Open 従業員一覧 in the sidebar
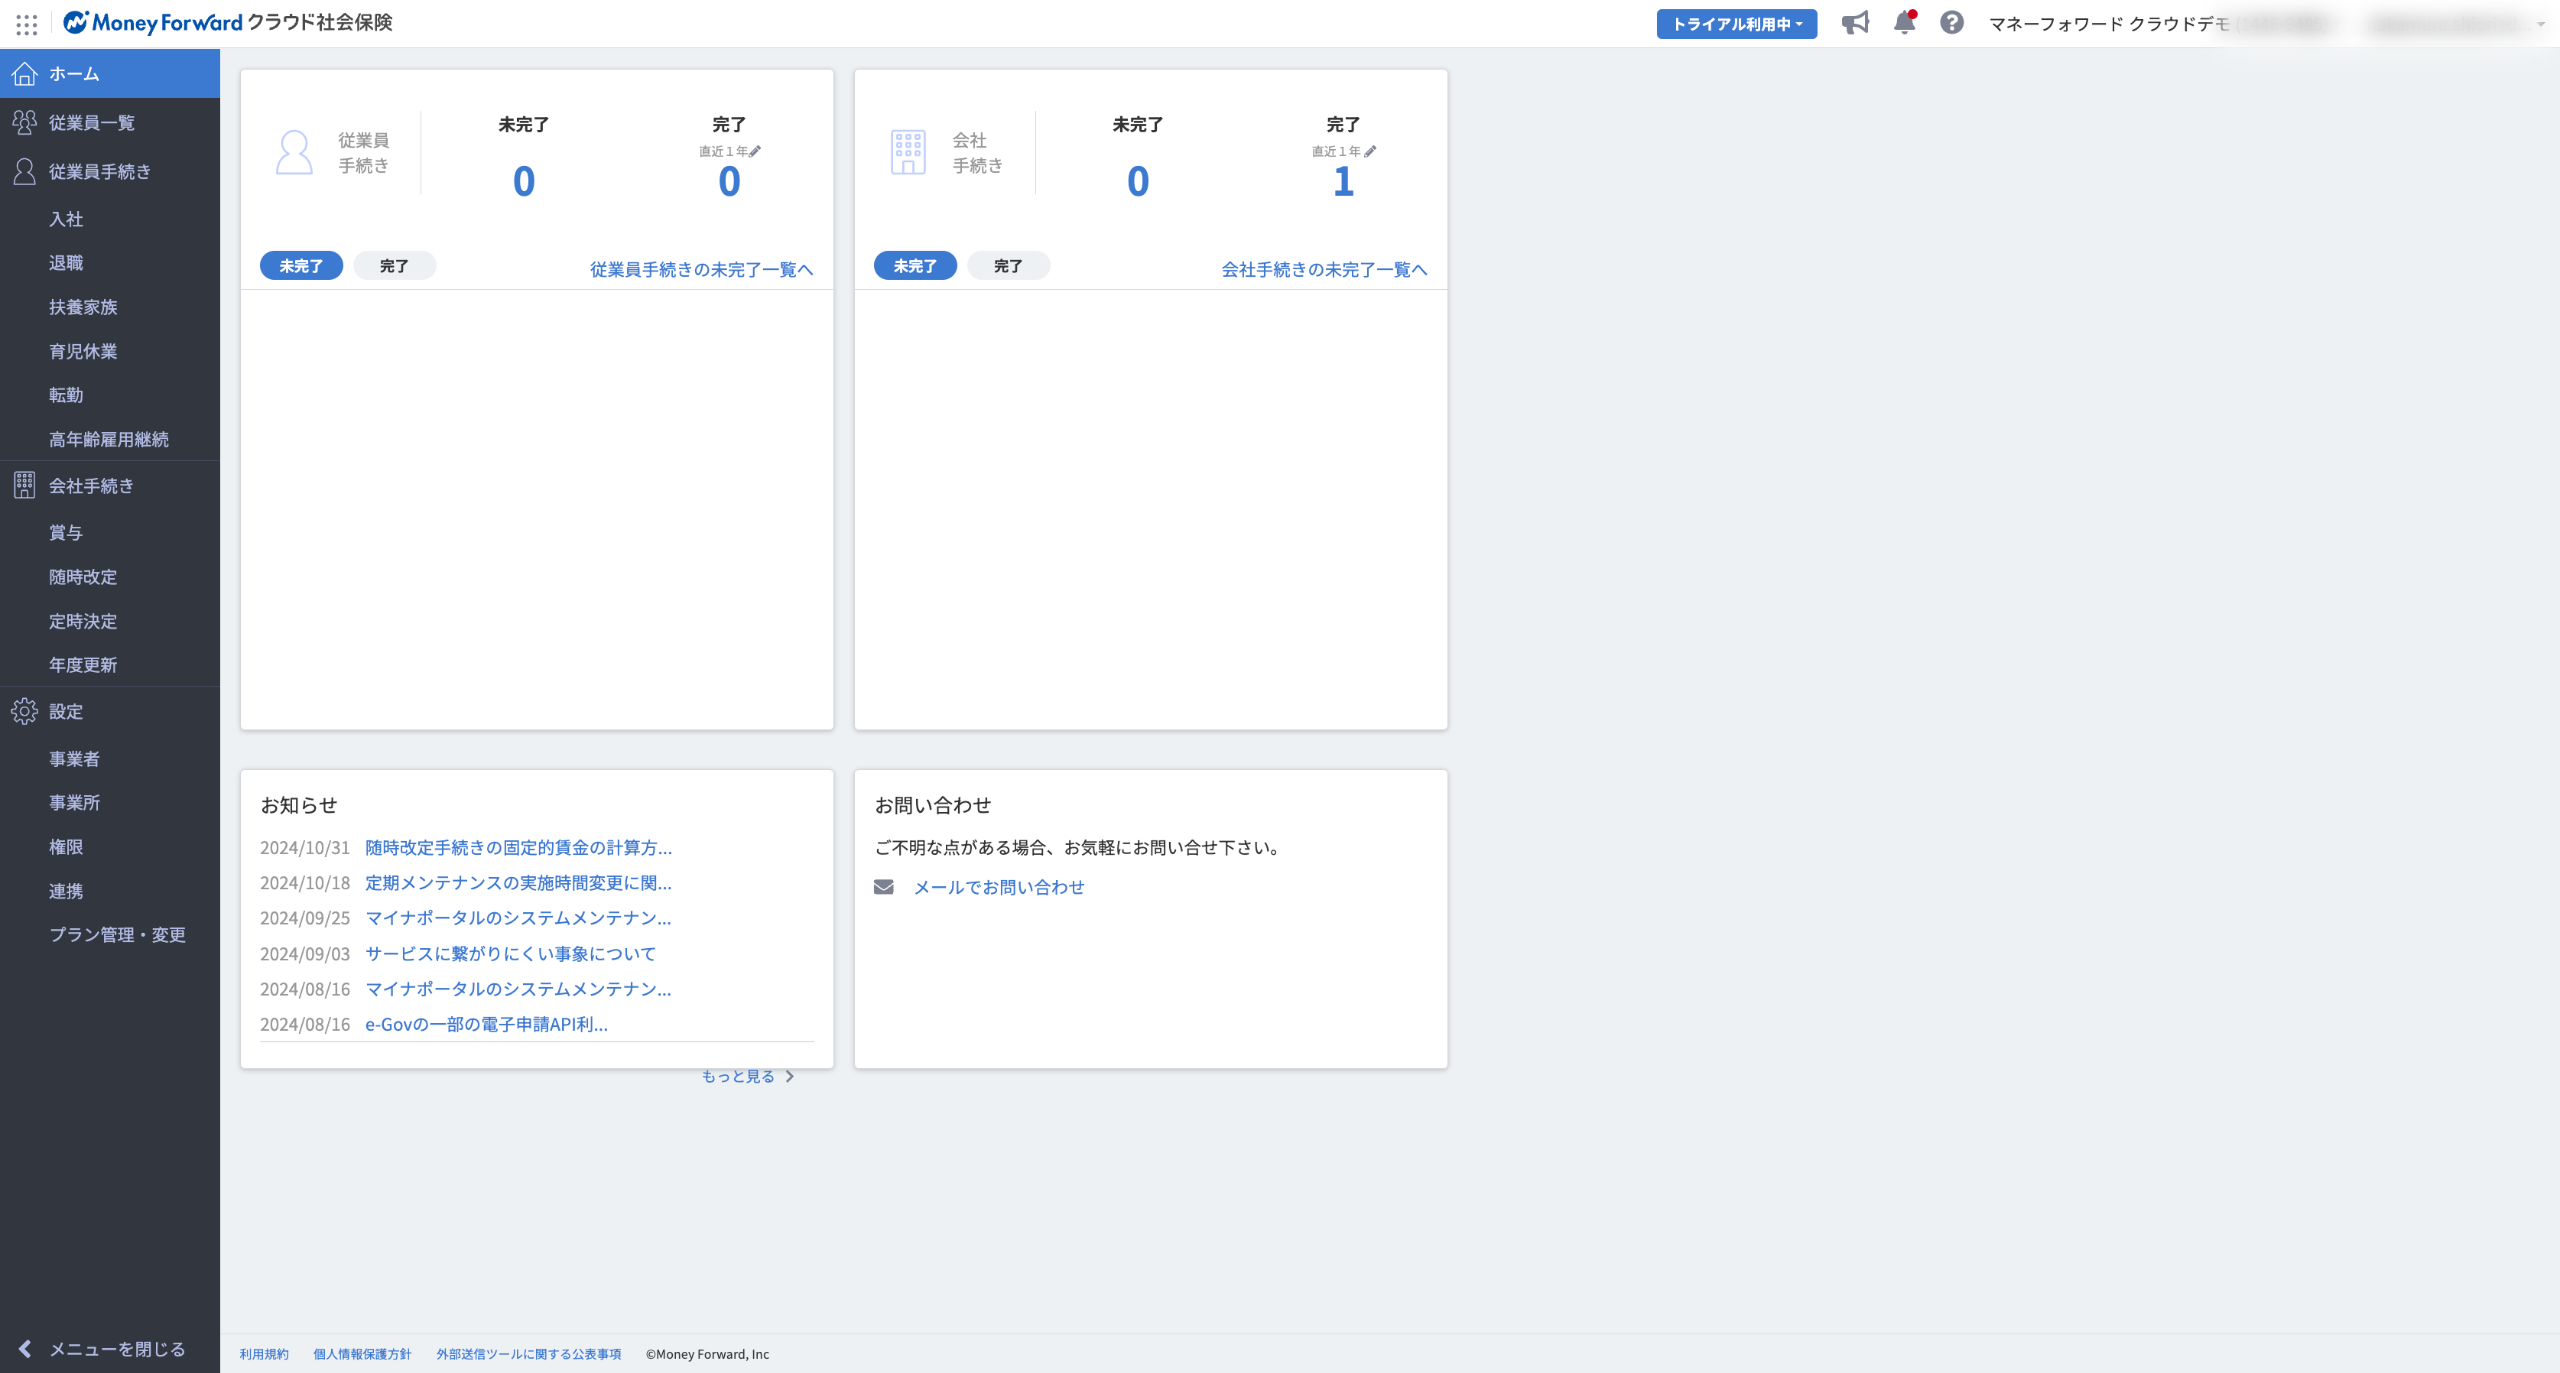This screenshot has height=1373, width=2560. click(92, 123)
